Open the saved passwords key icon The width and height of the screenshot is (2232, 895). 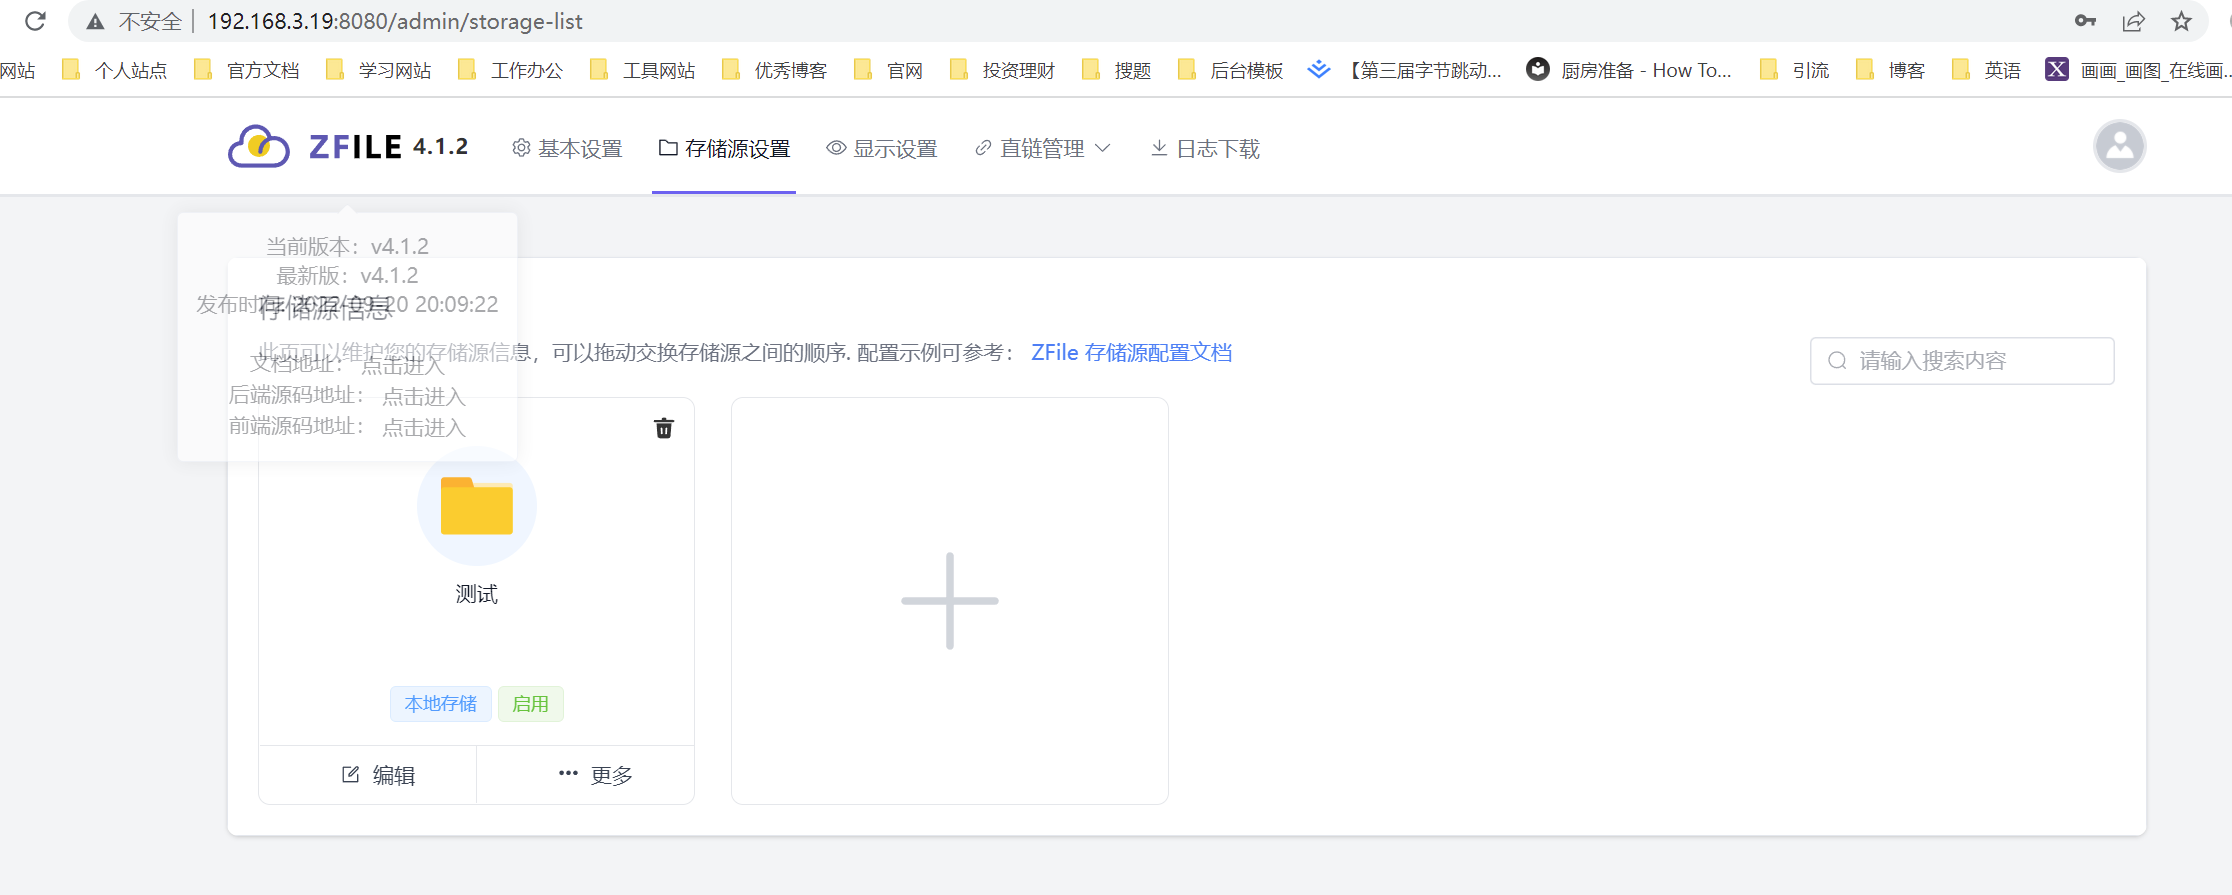(x=2085, y=21)
